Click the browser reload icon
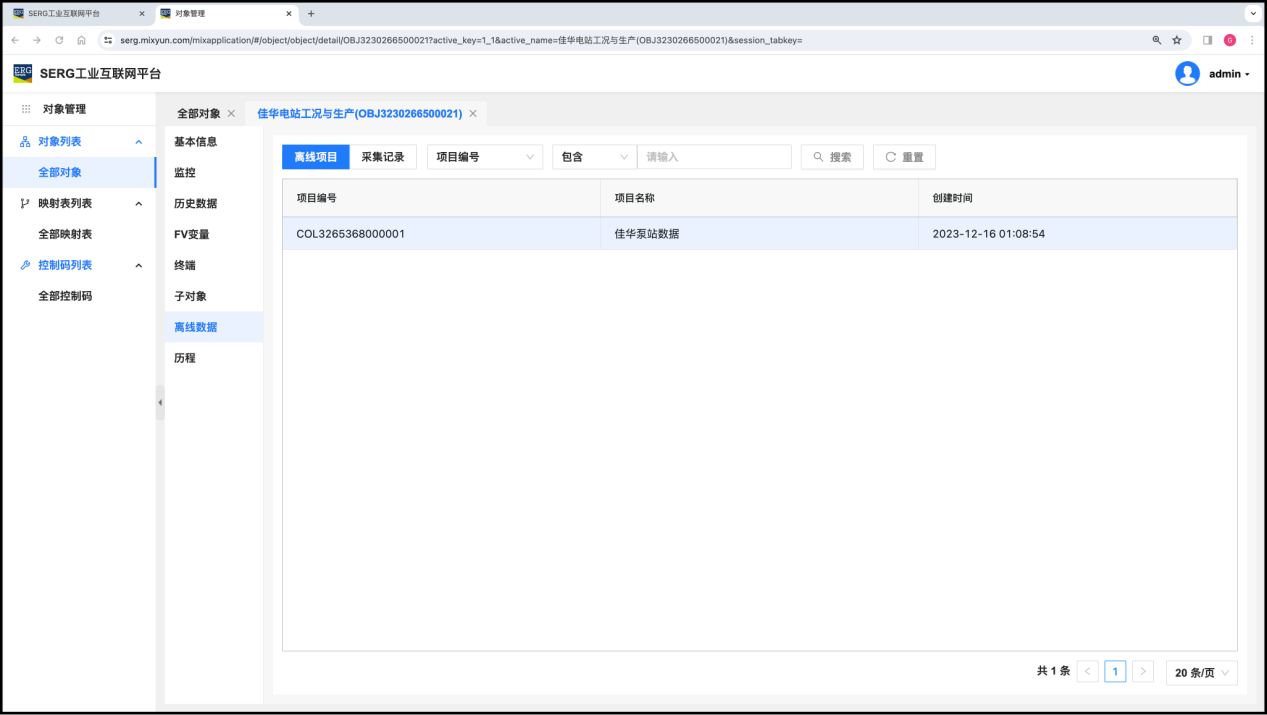 tap(59, 40)
